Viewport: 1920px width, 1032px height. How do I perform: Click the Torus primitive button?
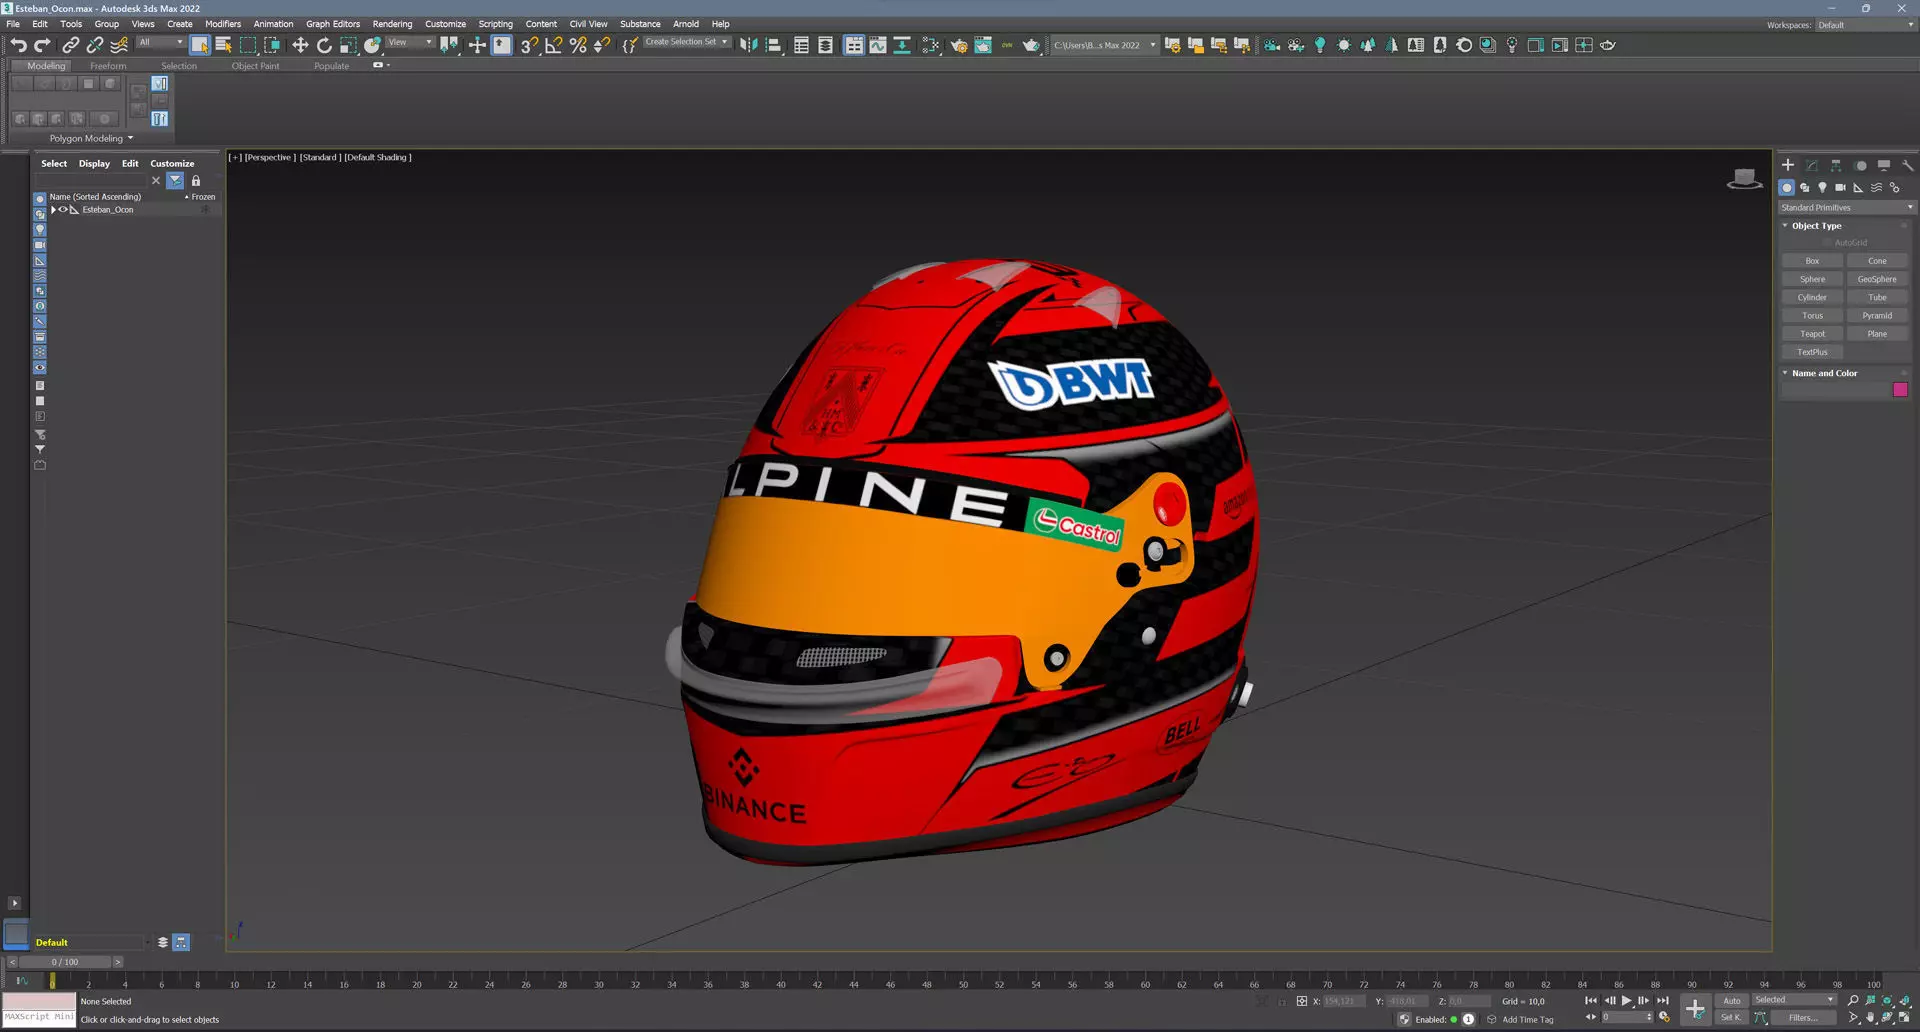1812,316
